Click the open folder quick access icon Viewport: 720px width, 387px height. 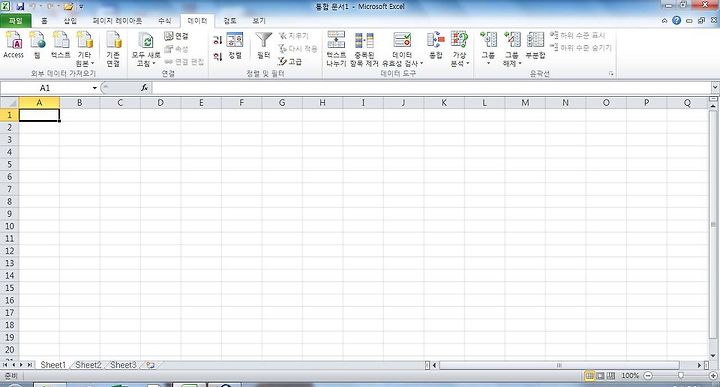(69, 6)
